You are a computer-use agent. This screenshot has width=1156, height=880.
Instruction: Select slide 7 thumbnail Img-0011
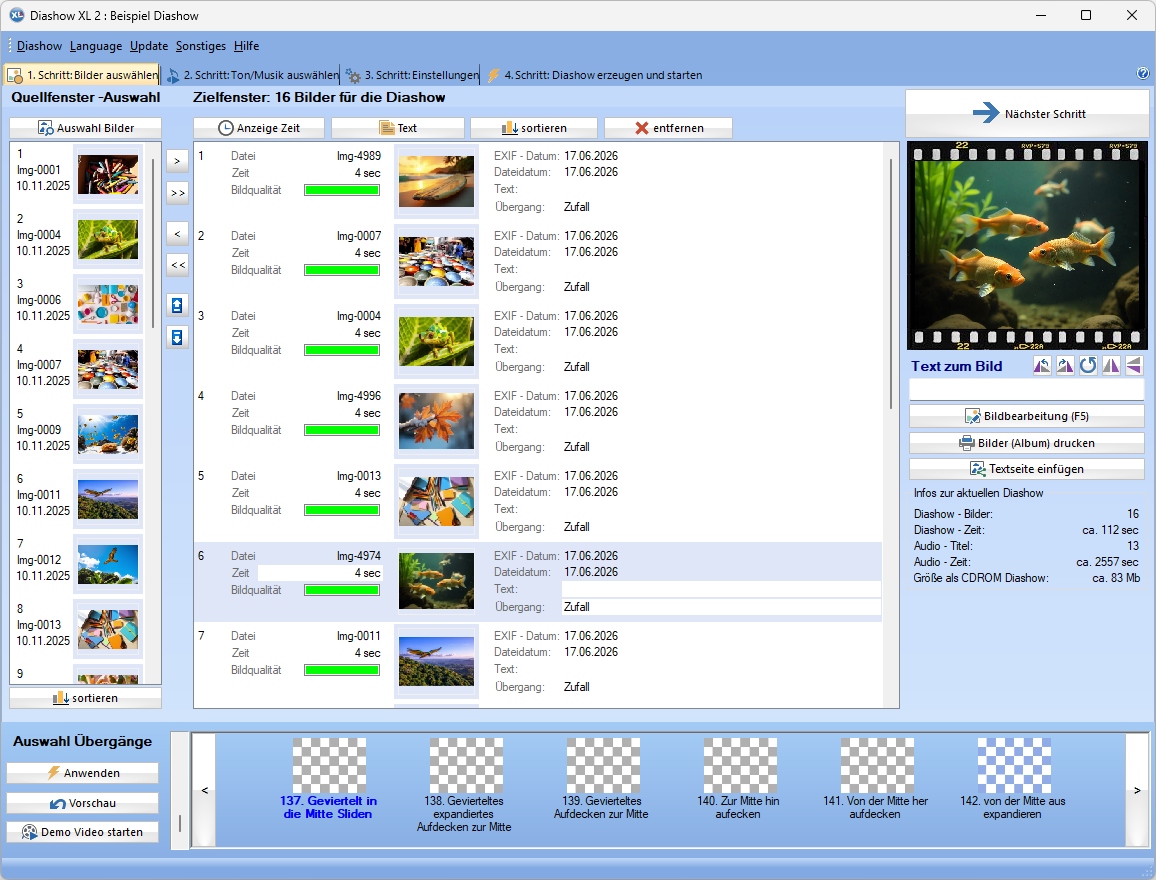pyautogui.click(x=436, y=662)
